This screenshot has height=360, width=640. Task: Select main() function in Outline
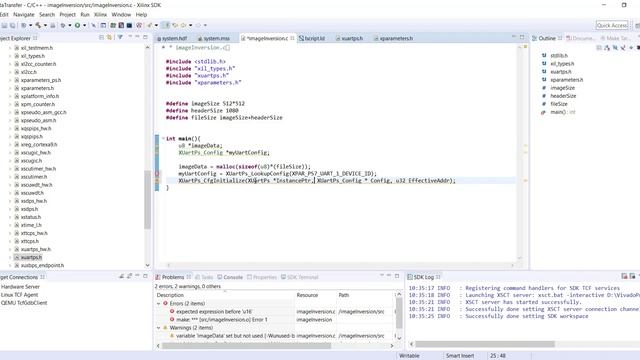562,112
